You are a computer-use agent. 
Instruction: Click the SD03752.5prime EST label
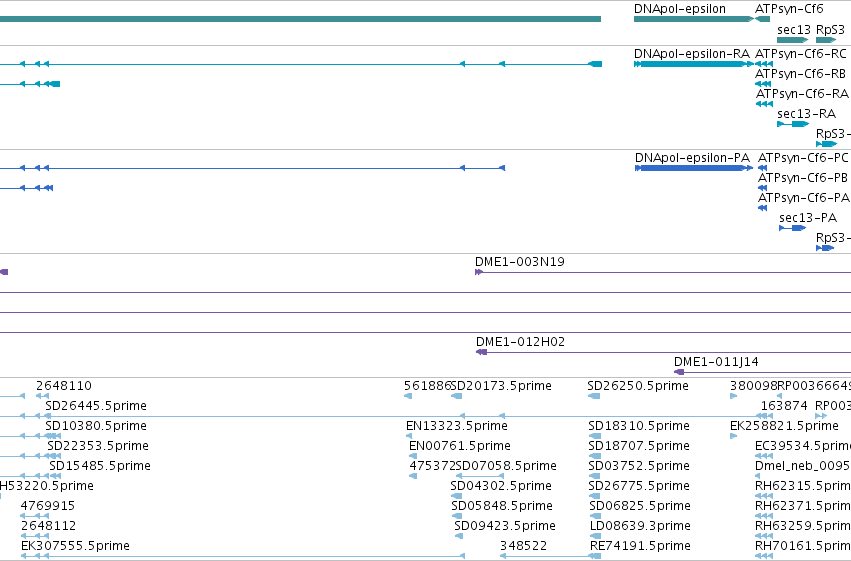point(639,466)
